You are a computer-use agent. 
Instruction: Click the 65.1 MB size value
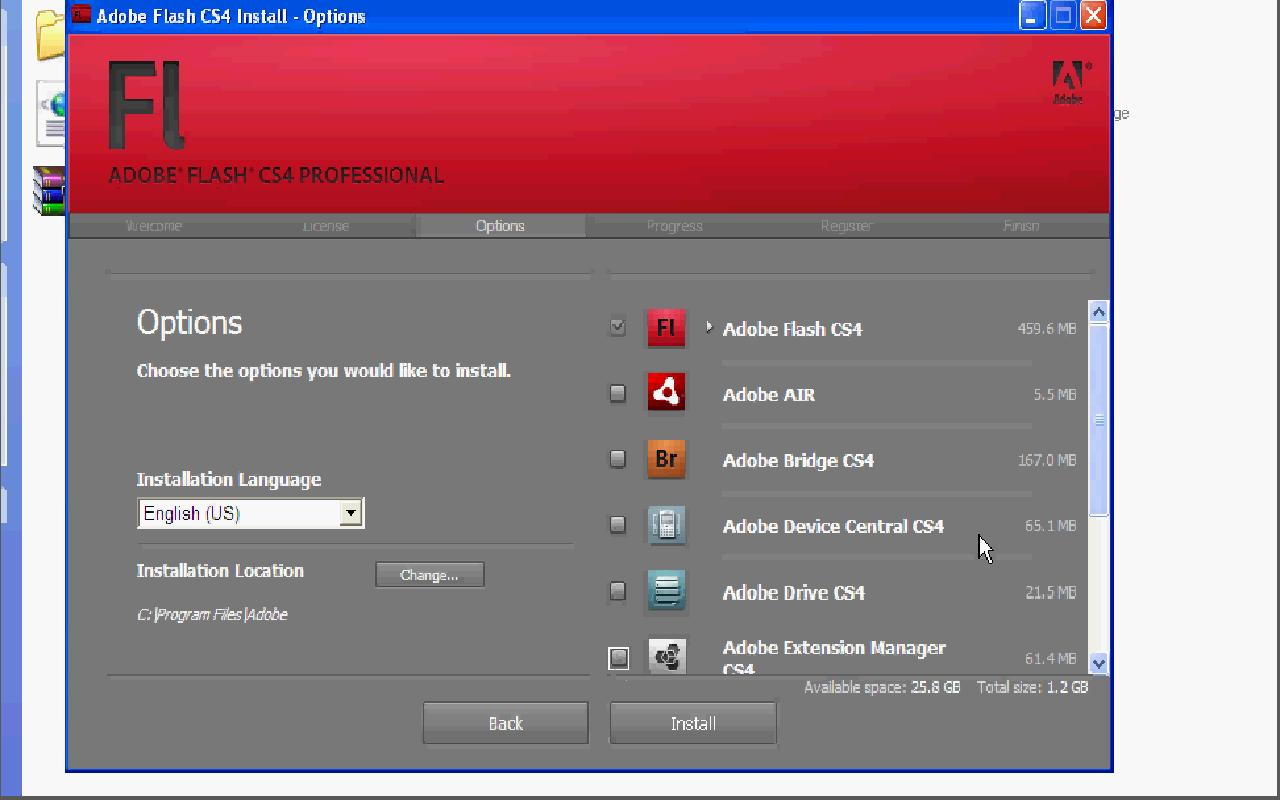(1051, 526)
